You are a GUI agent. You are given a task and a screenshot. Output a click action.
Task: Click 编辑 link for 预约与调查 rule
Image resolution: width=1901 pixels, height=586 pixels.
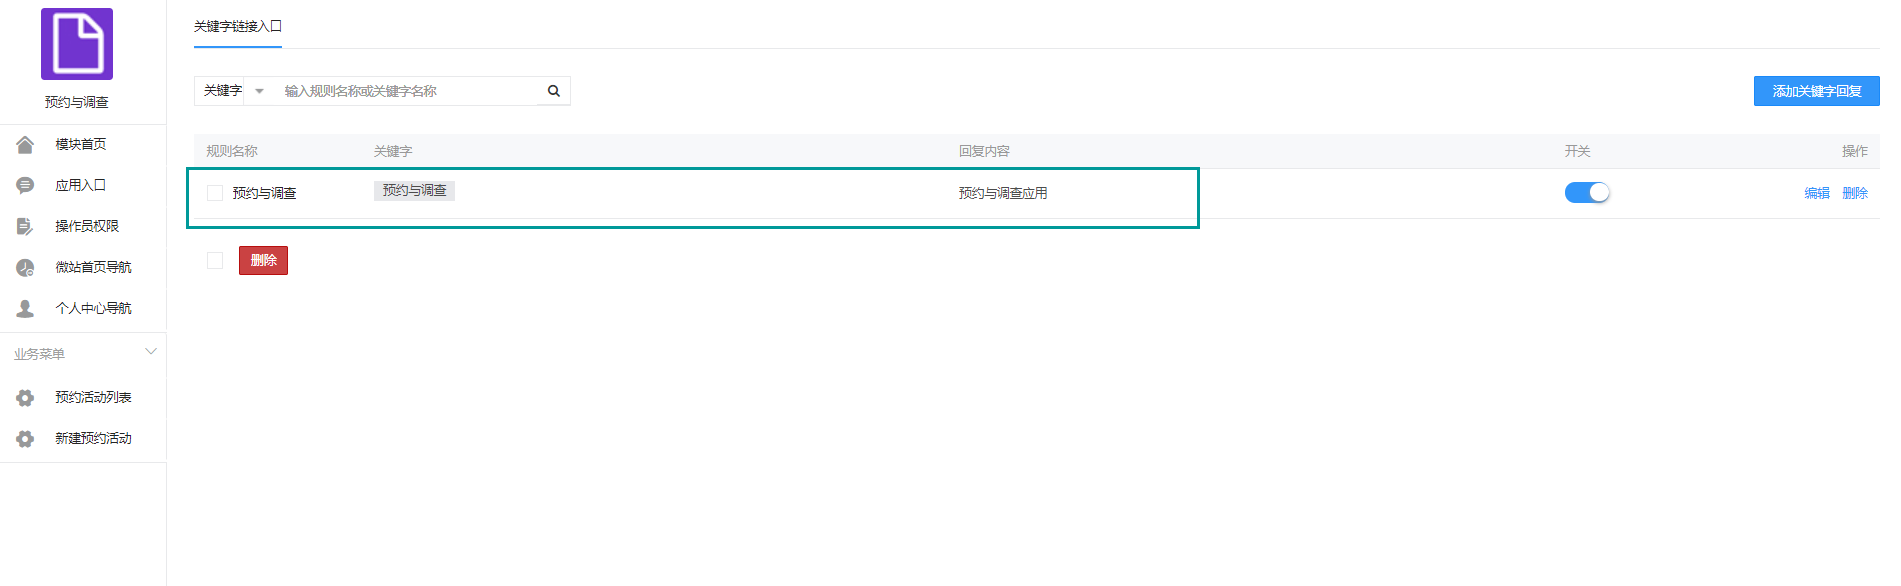point(1817,193)
